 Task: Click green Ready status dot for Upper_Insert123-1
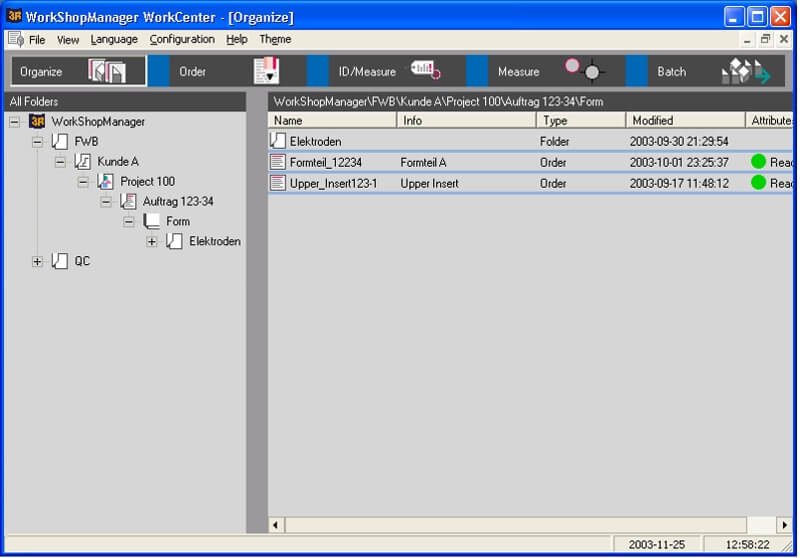coord(759,183)
